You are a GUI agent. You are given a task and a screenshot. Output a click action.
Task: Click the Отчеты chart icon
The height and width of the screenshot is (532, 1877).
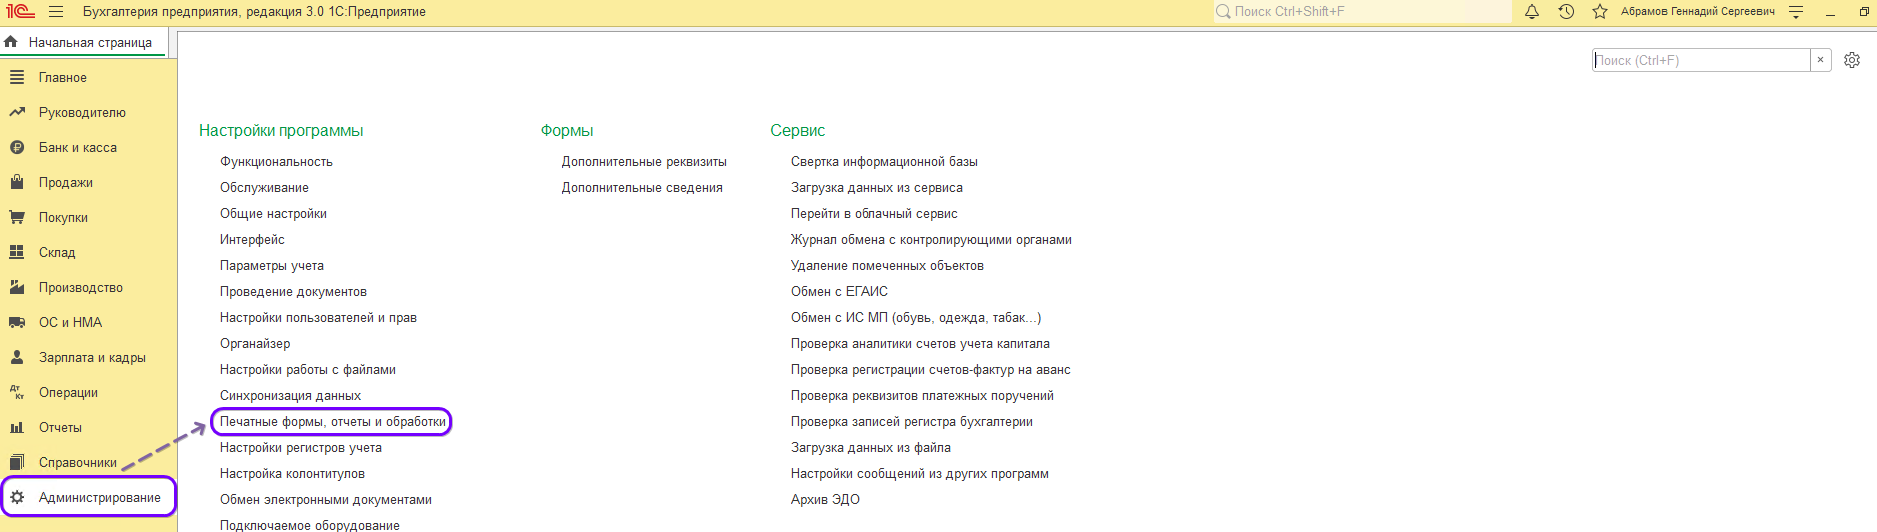point(17,427)
